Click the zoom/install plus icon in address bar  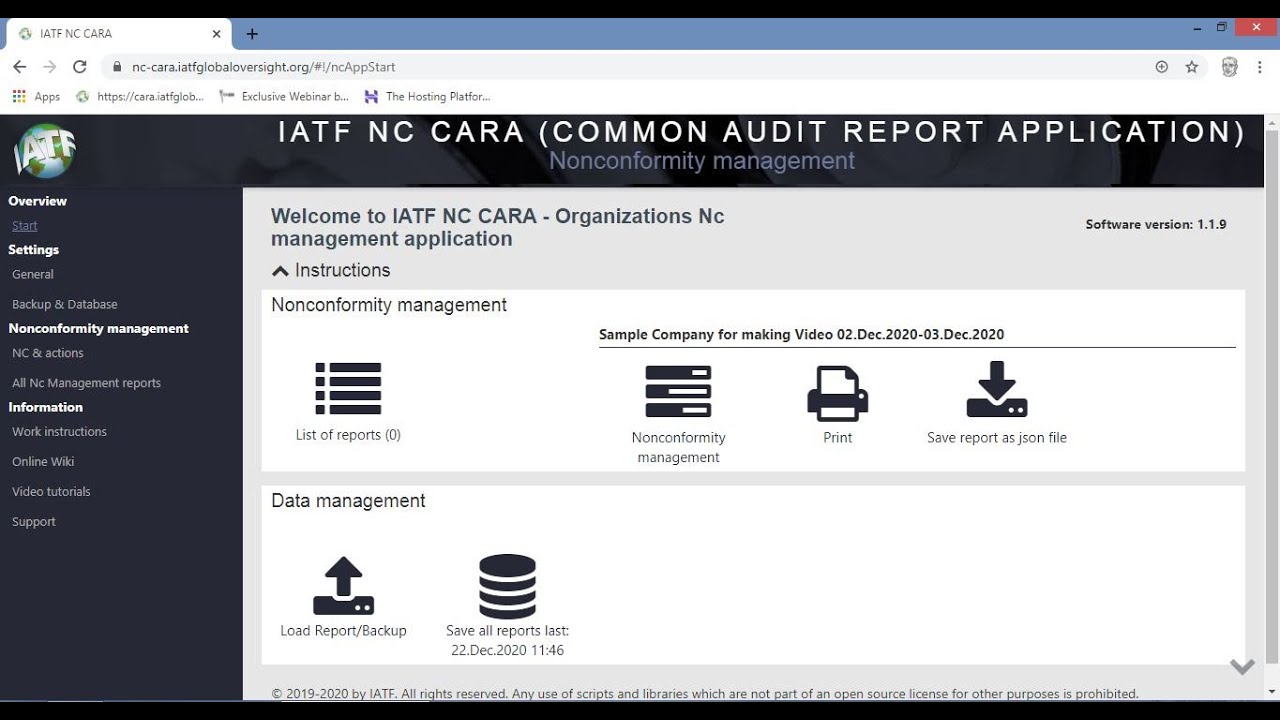tap(1162, 67)
